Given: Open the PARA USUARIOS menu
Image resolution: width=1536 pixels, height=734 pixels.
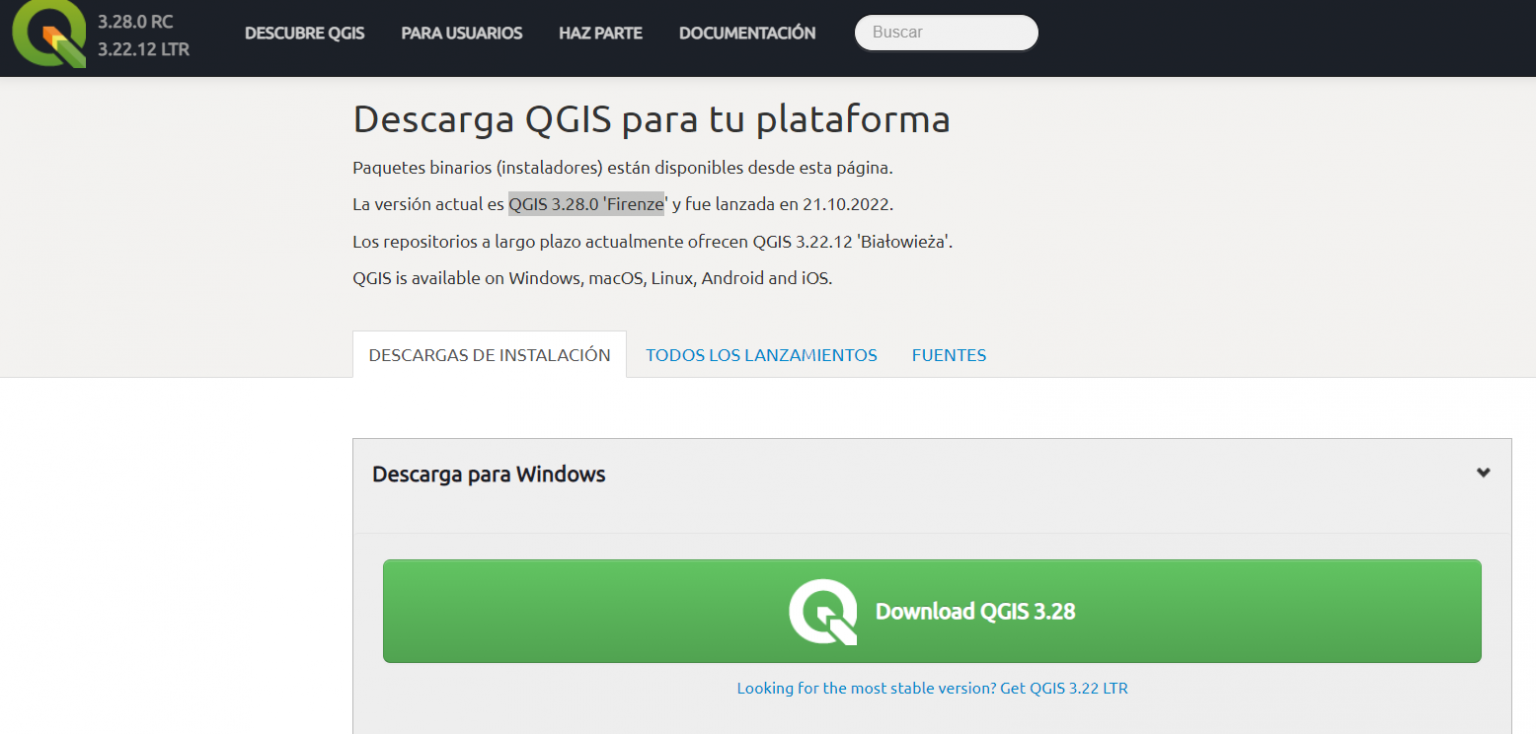Looking at the screenshot, I should click(x=461, y=33).
